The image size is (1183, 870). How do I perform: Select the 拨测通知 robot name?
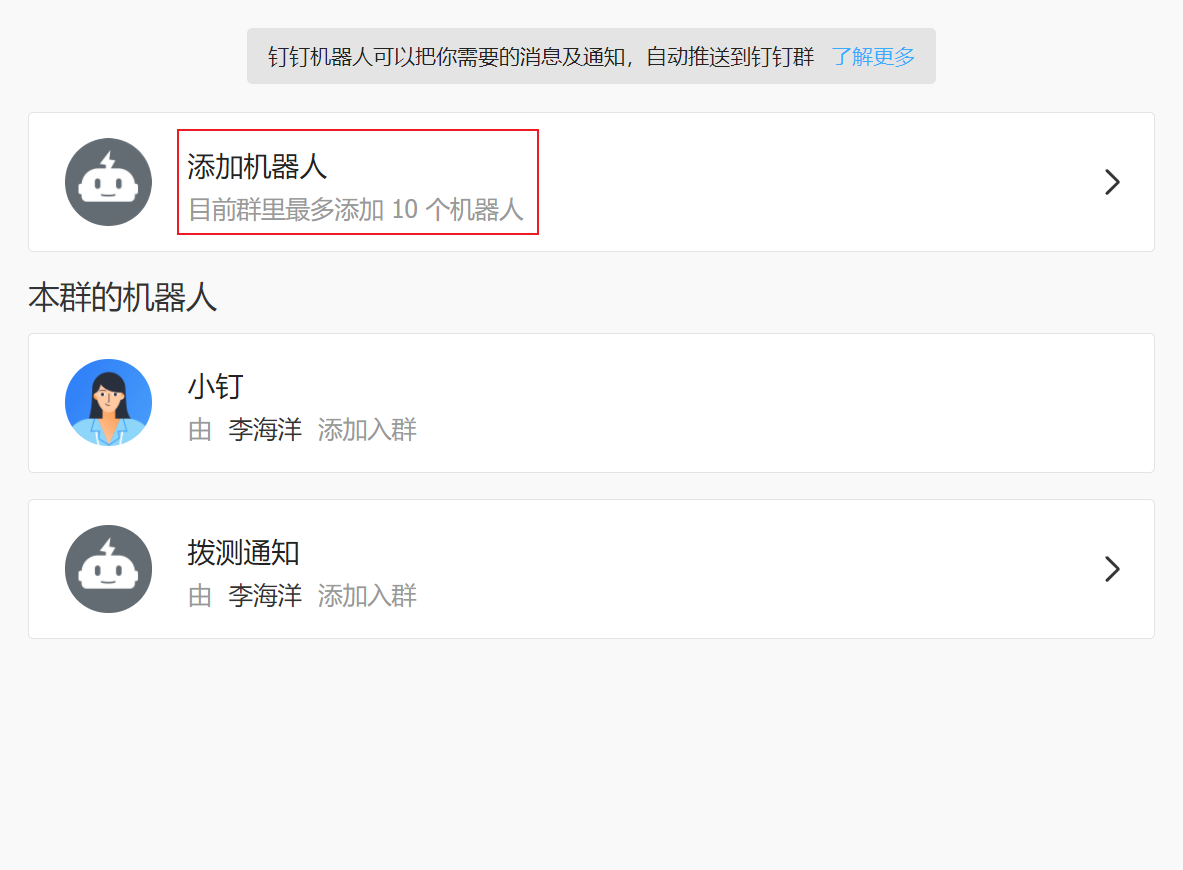(244, 553)
